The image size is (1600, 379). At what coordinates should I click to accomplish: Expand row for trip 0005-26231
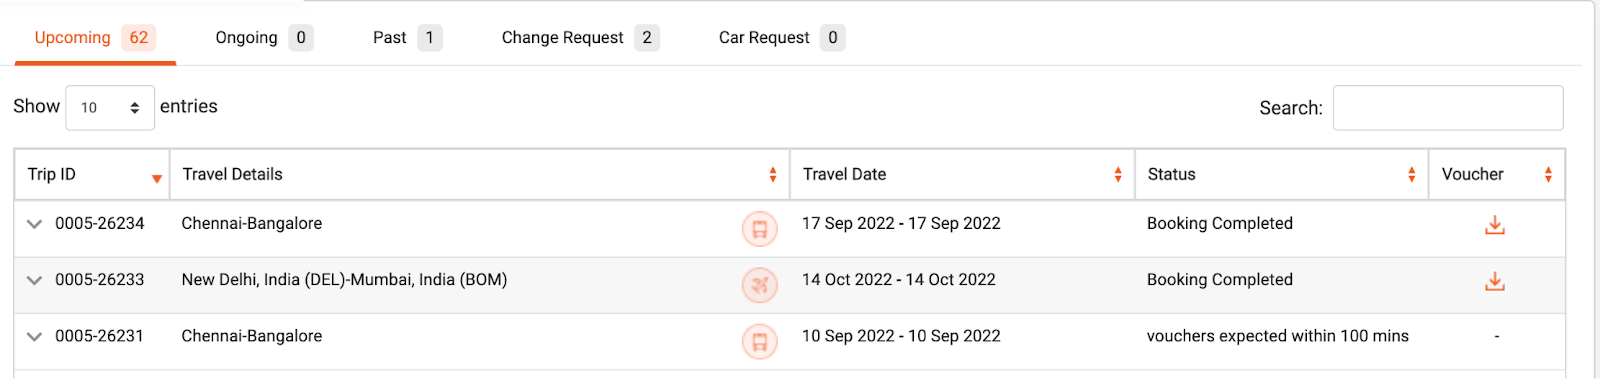coord(34,337)
